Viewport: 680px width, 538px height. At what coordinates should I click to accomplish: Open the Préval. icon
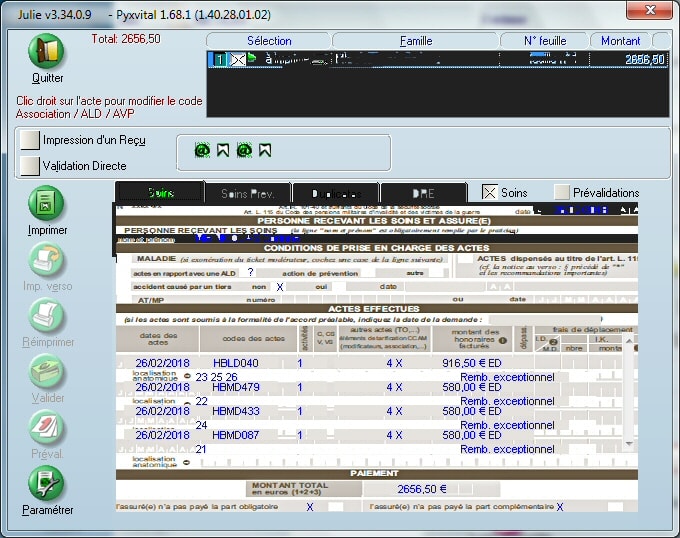[47, 427]
